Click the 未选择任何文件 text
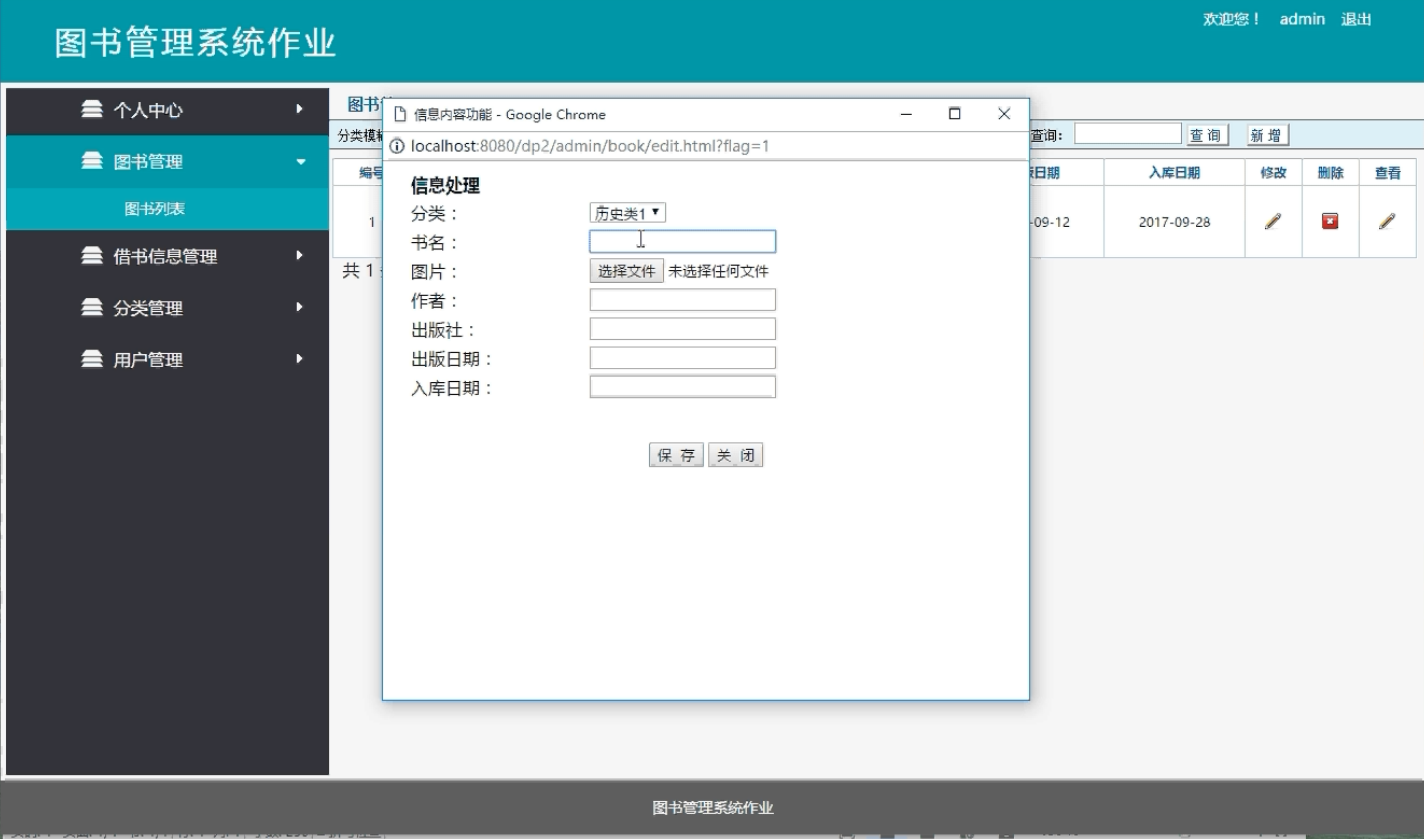The height and width of the screenshot is (839, 1424). [718, 271]
